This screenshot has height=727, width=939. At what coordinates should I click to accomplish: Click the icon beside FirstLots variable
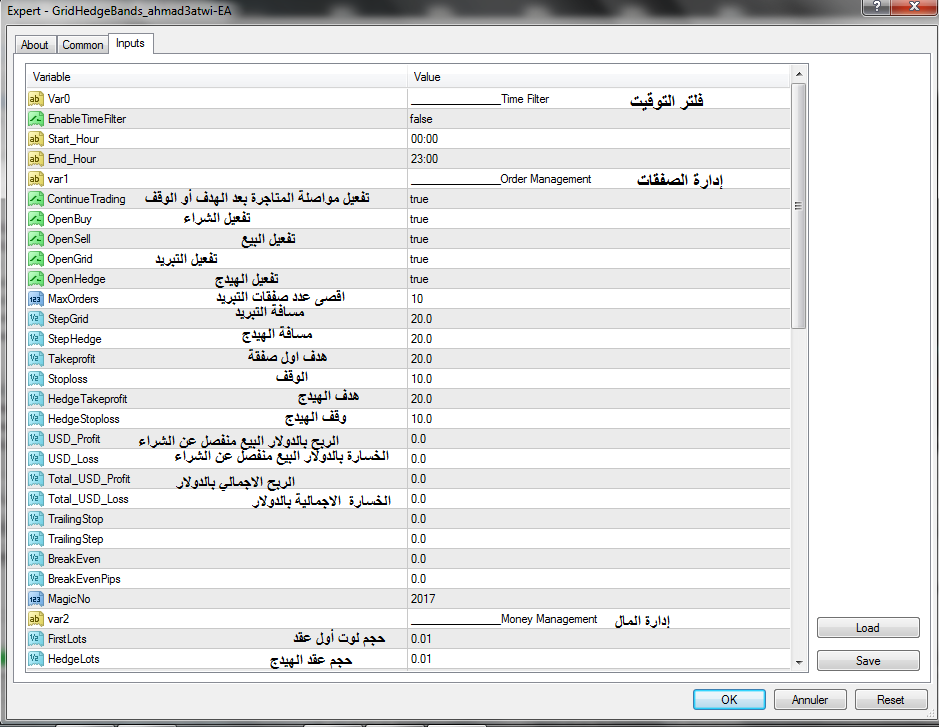pos(35,639)
